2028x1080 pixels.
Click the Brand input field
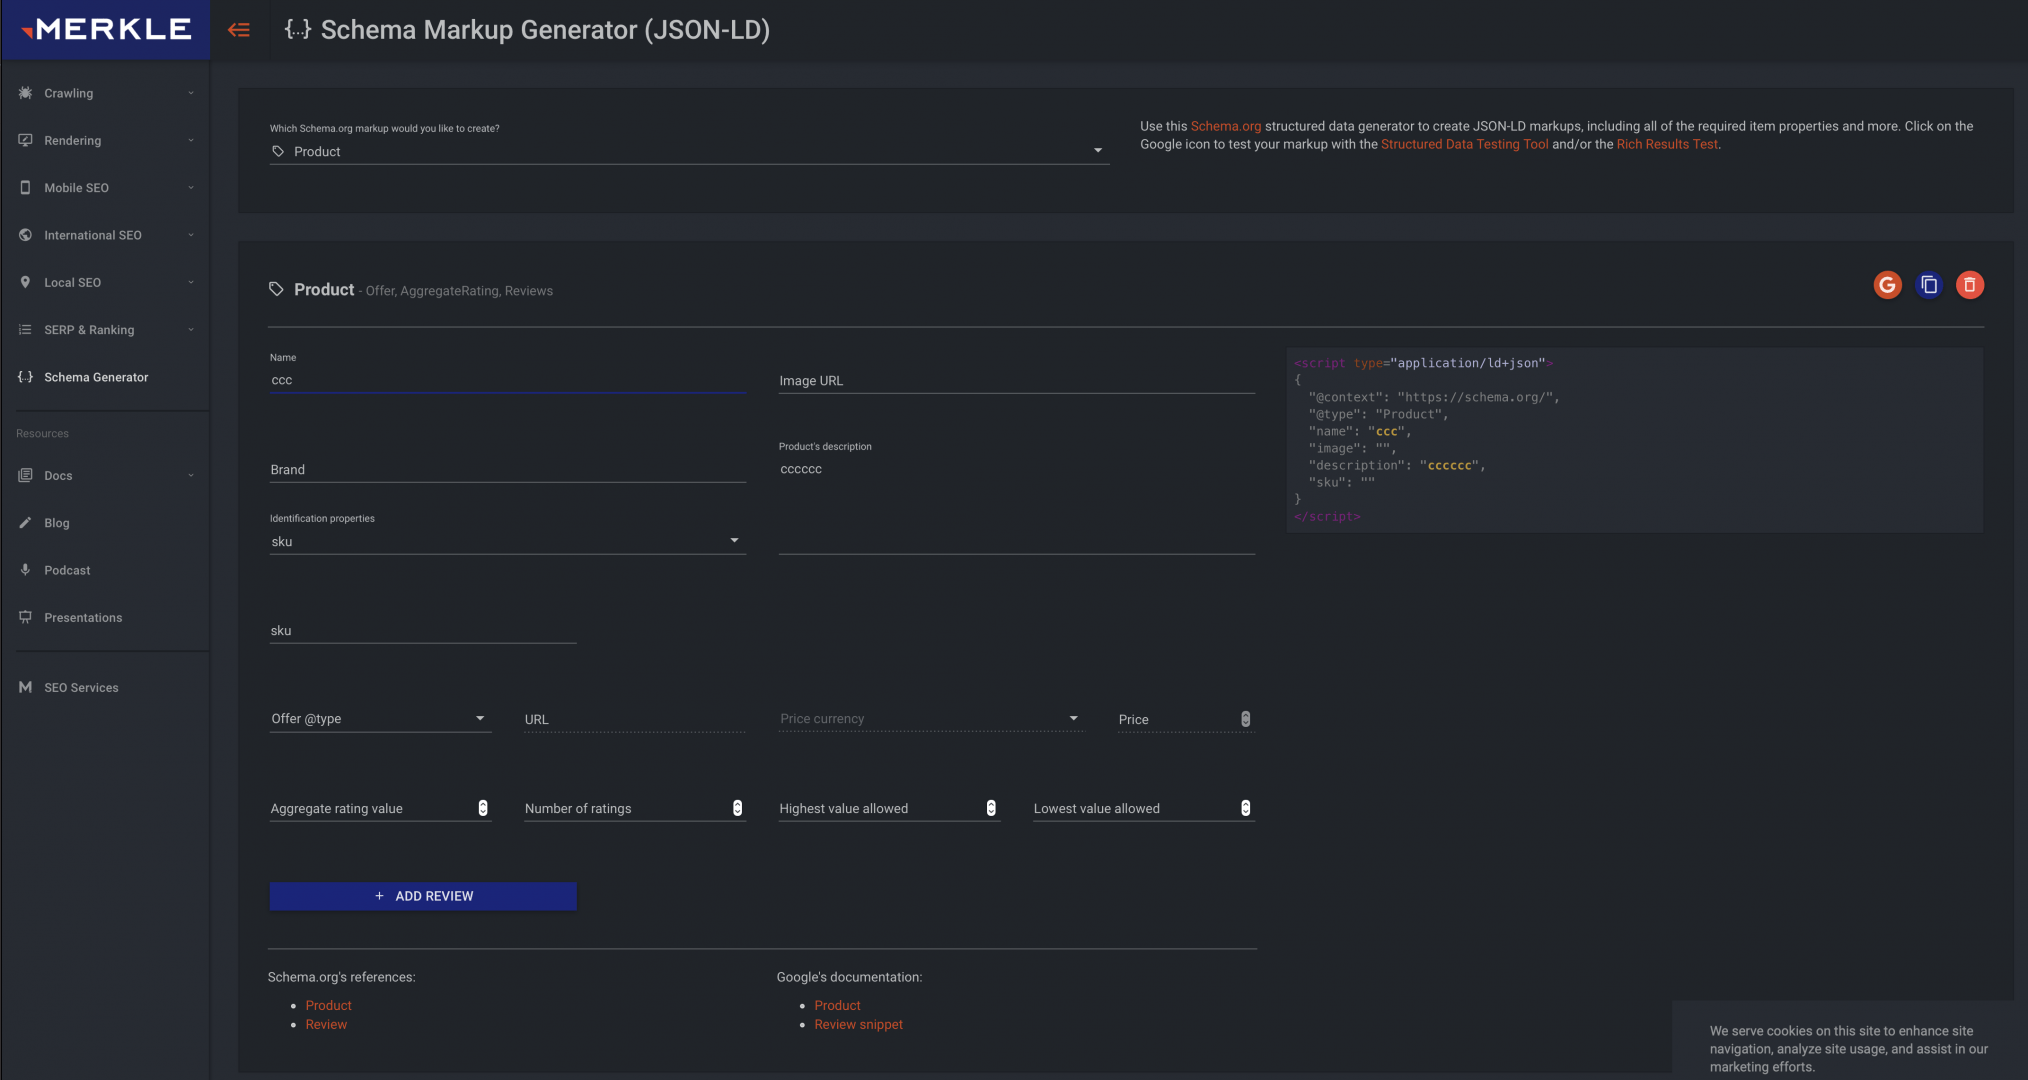click(508, 469)
